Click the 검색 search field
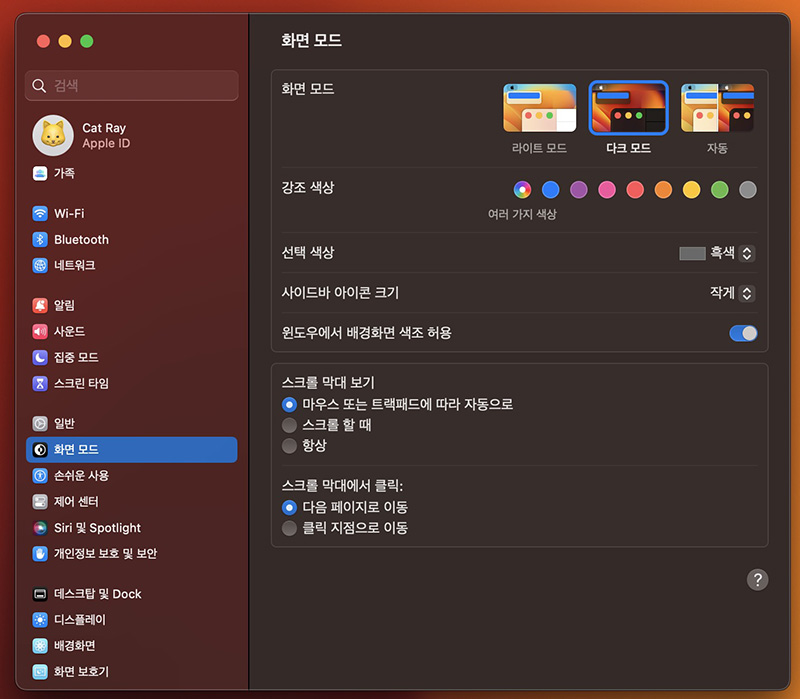The width and height of the screenshot is (800, 699). 132,86
